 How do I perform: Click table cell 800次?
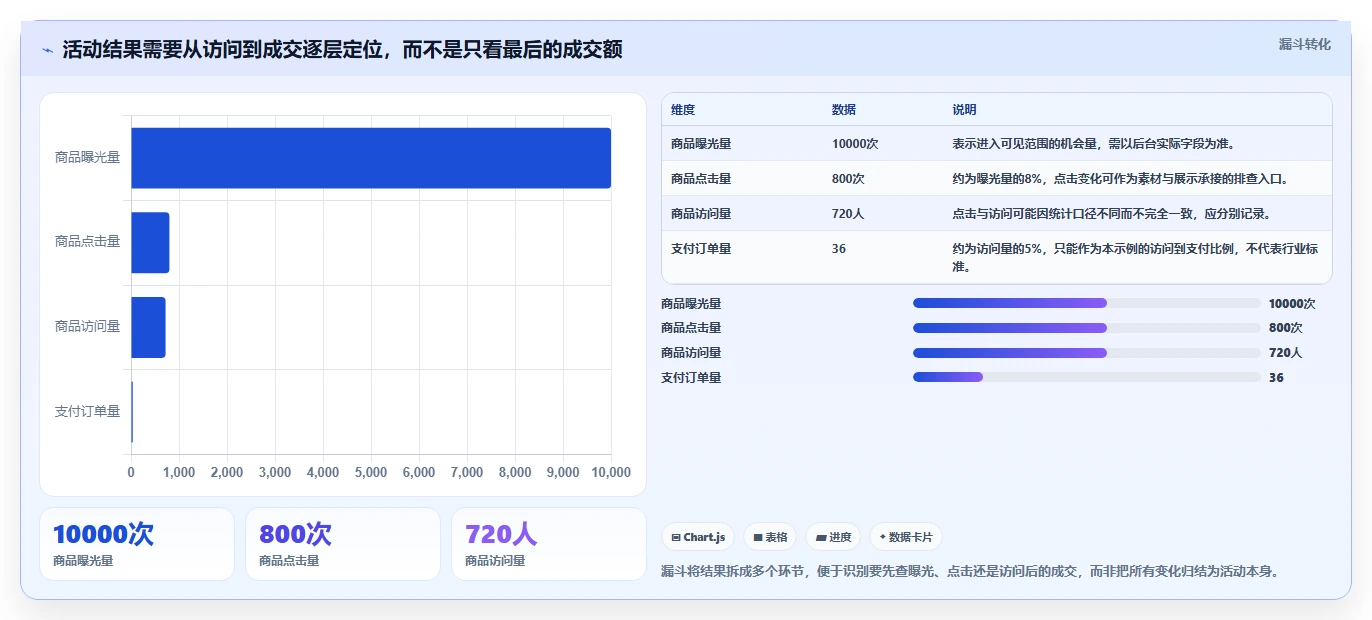tap(848, 179)
